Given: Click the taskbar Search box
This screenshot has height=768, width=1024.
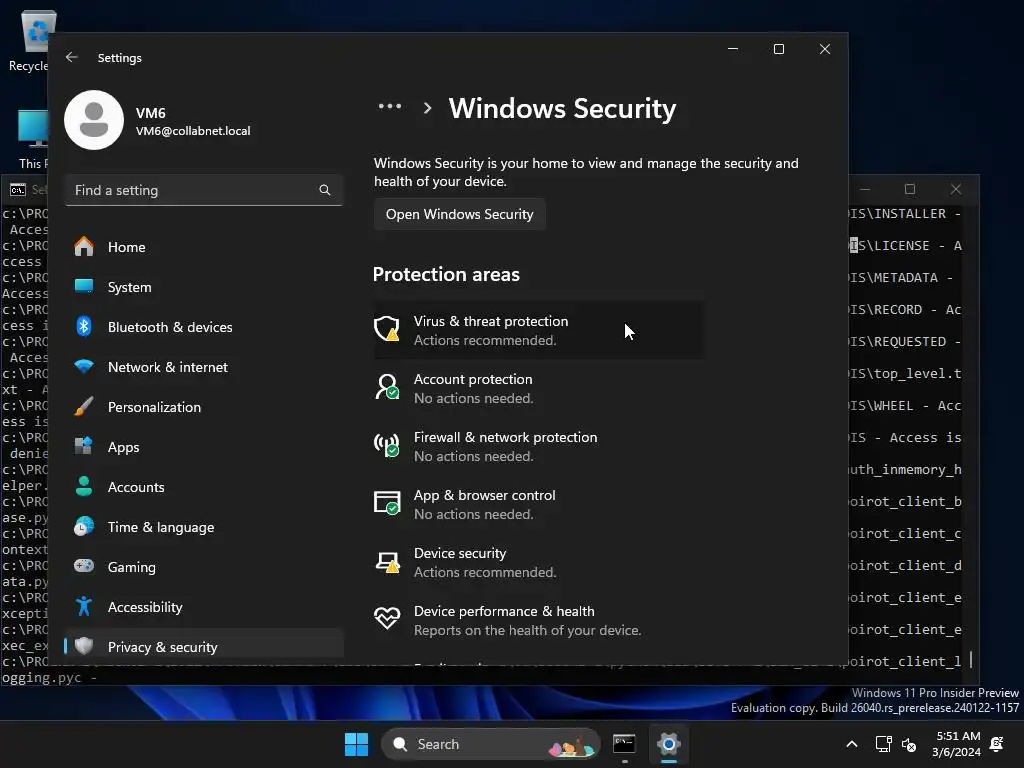Looking at the screenshot, I should (x=490, y=744).
